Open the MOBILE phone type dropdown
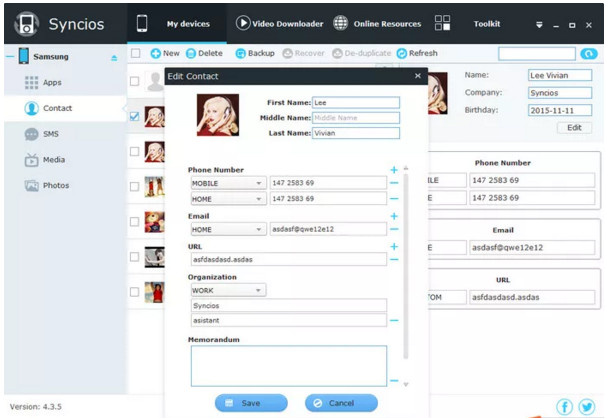606x418 pixels. (x=228, y=183)
